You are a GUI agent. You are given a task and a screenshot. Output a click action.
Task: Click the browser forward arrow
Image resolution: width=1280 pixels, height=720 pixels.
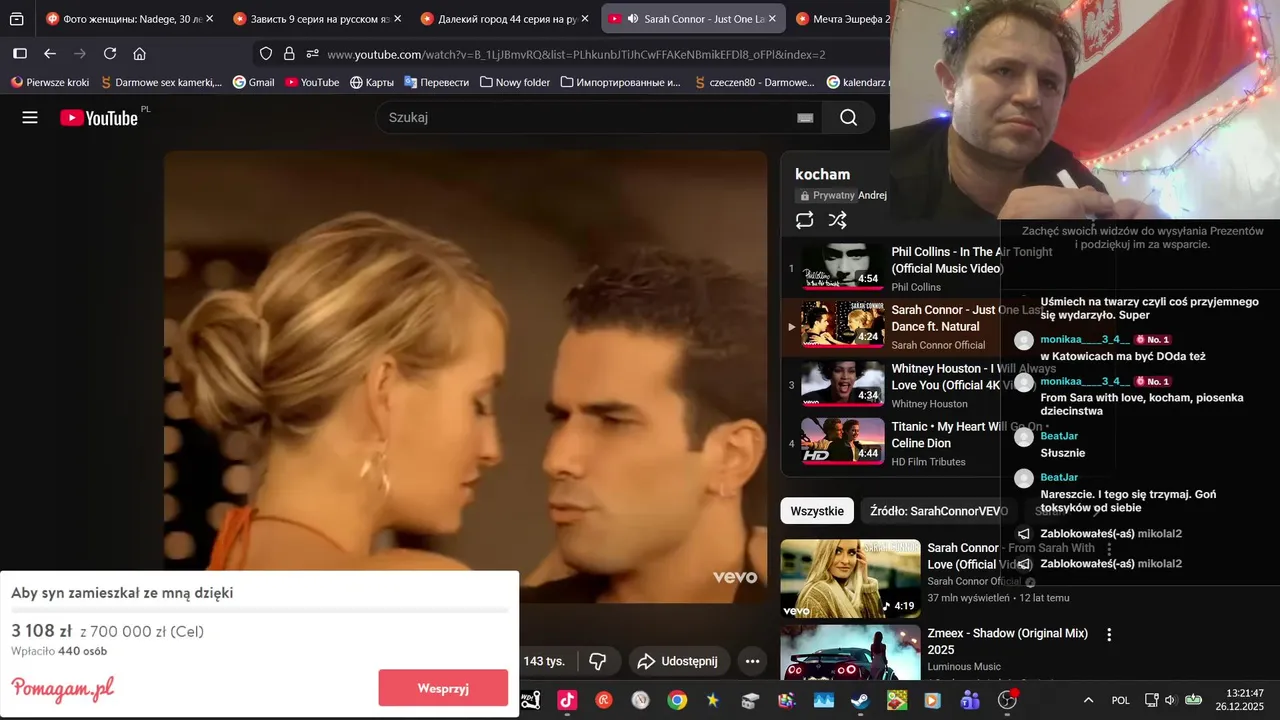80,54
